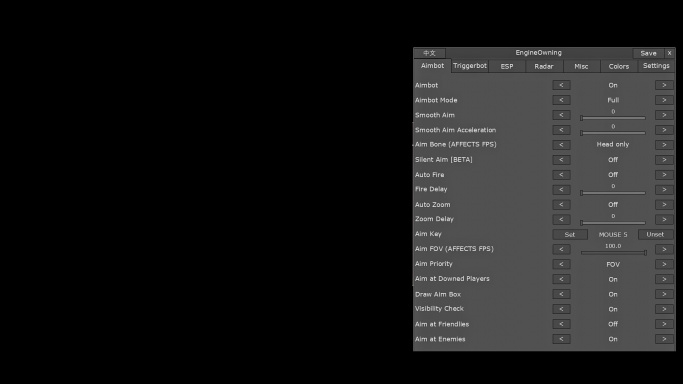Screen dimensions: 683x384
Task: Increase Fire Delay with right arrow
Action: (664, 189)
